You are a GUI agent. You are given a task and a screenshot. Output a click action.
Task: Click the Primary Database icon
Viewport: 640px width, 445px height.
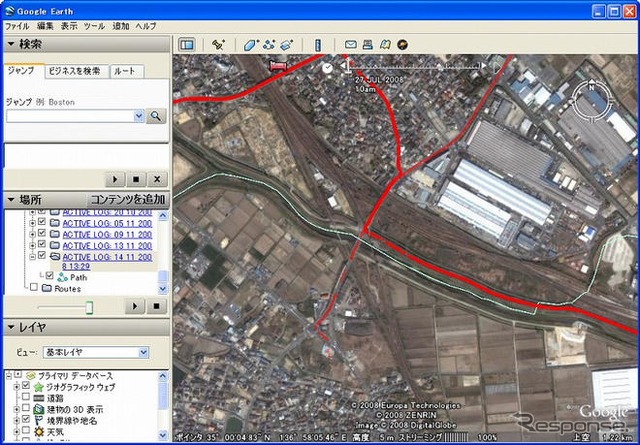click(31, 376)
